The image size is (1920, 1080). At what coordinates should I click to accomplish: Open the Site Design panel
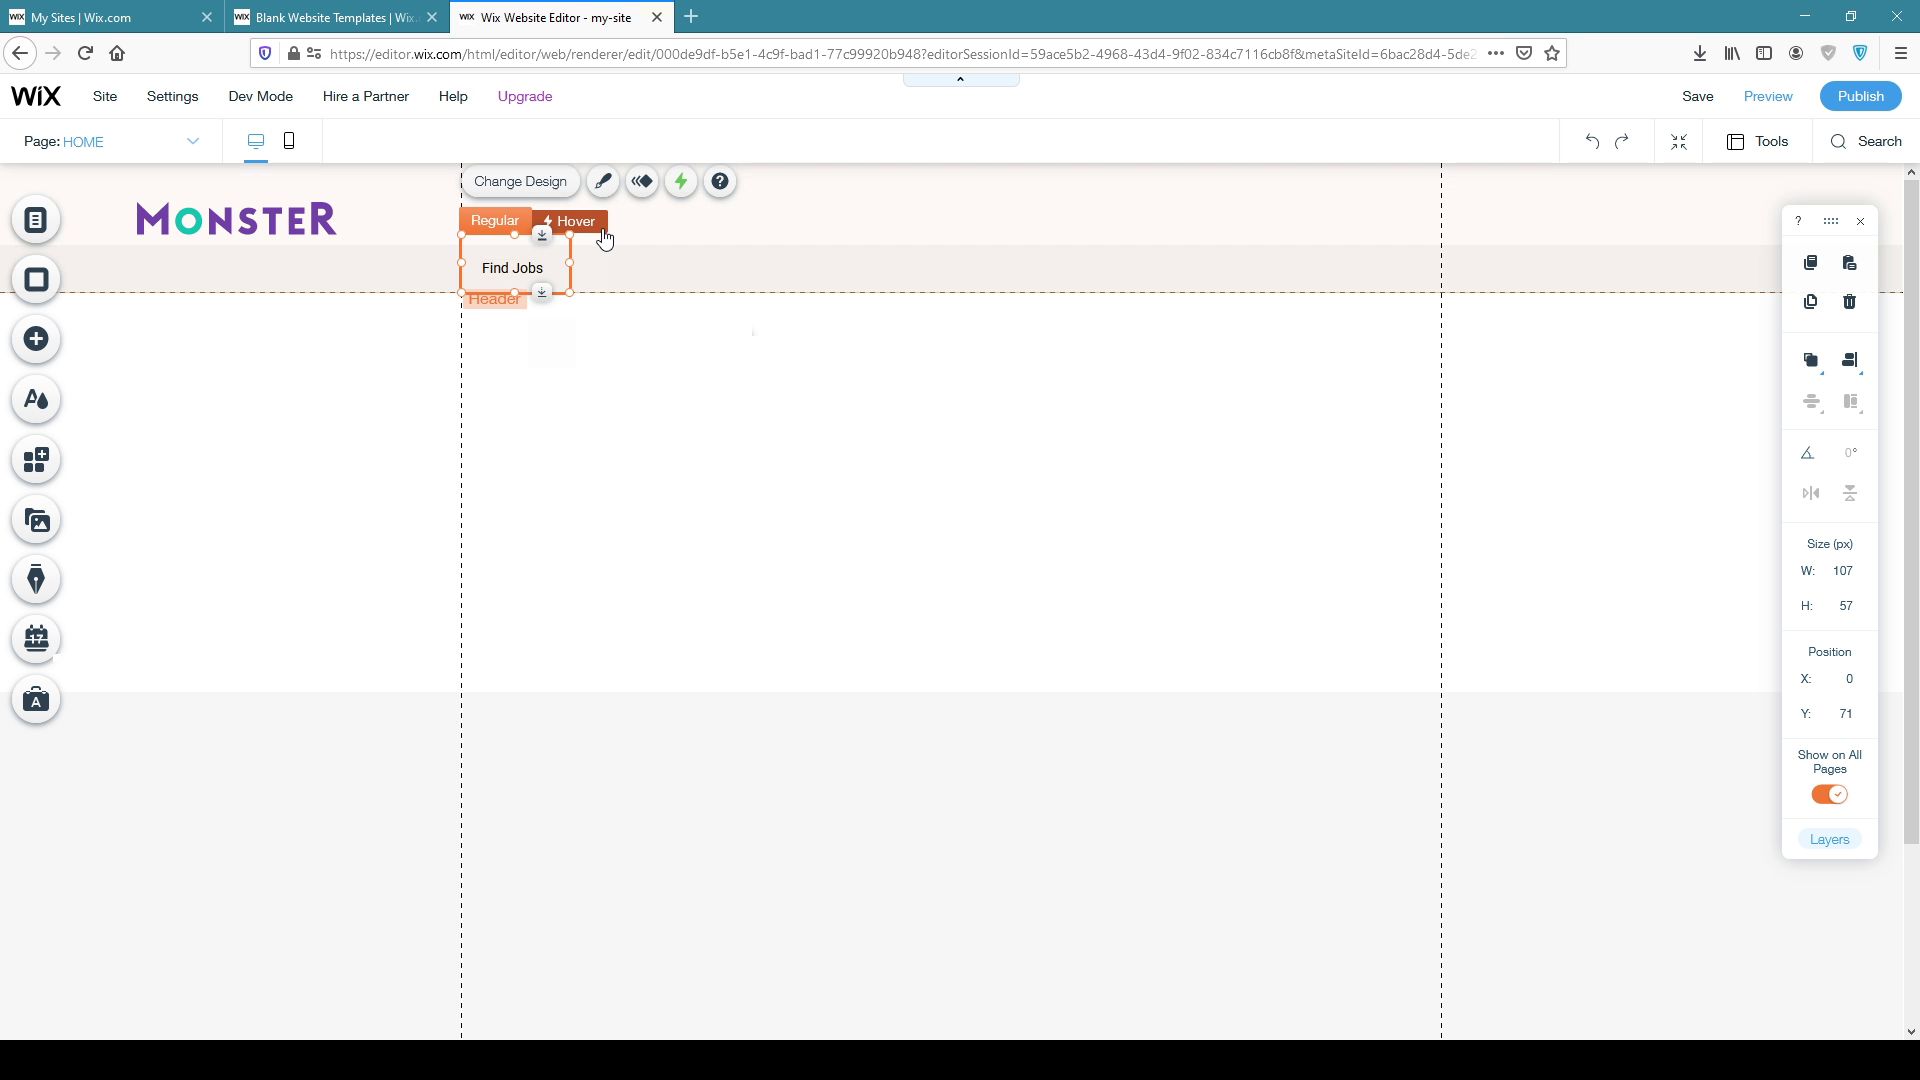(x=36, y=399)
